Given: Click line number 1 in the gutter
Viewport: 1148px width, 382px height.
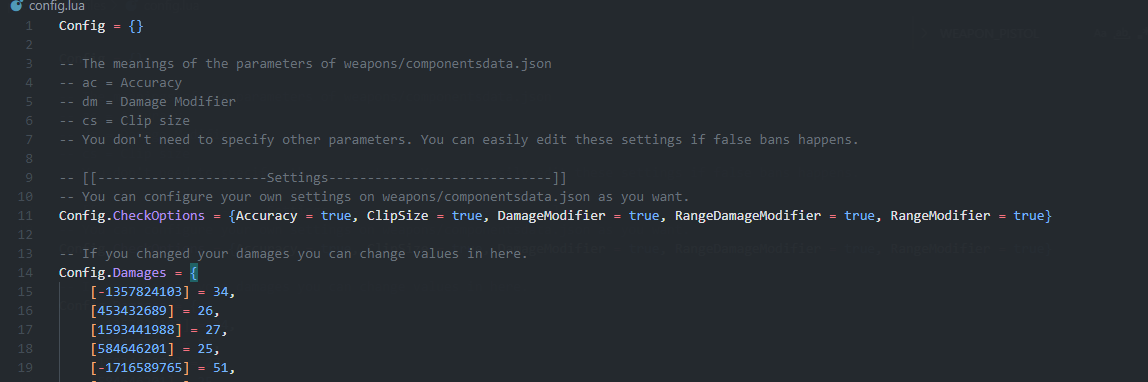Looking at the screenshot, I should [x=29, y=26].
